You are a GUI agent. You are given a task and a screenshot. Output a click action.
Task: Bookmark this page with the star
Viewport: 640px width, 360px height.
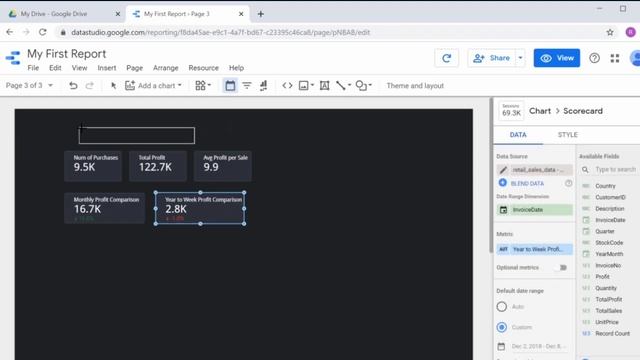[x=610, y=32]
